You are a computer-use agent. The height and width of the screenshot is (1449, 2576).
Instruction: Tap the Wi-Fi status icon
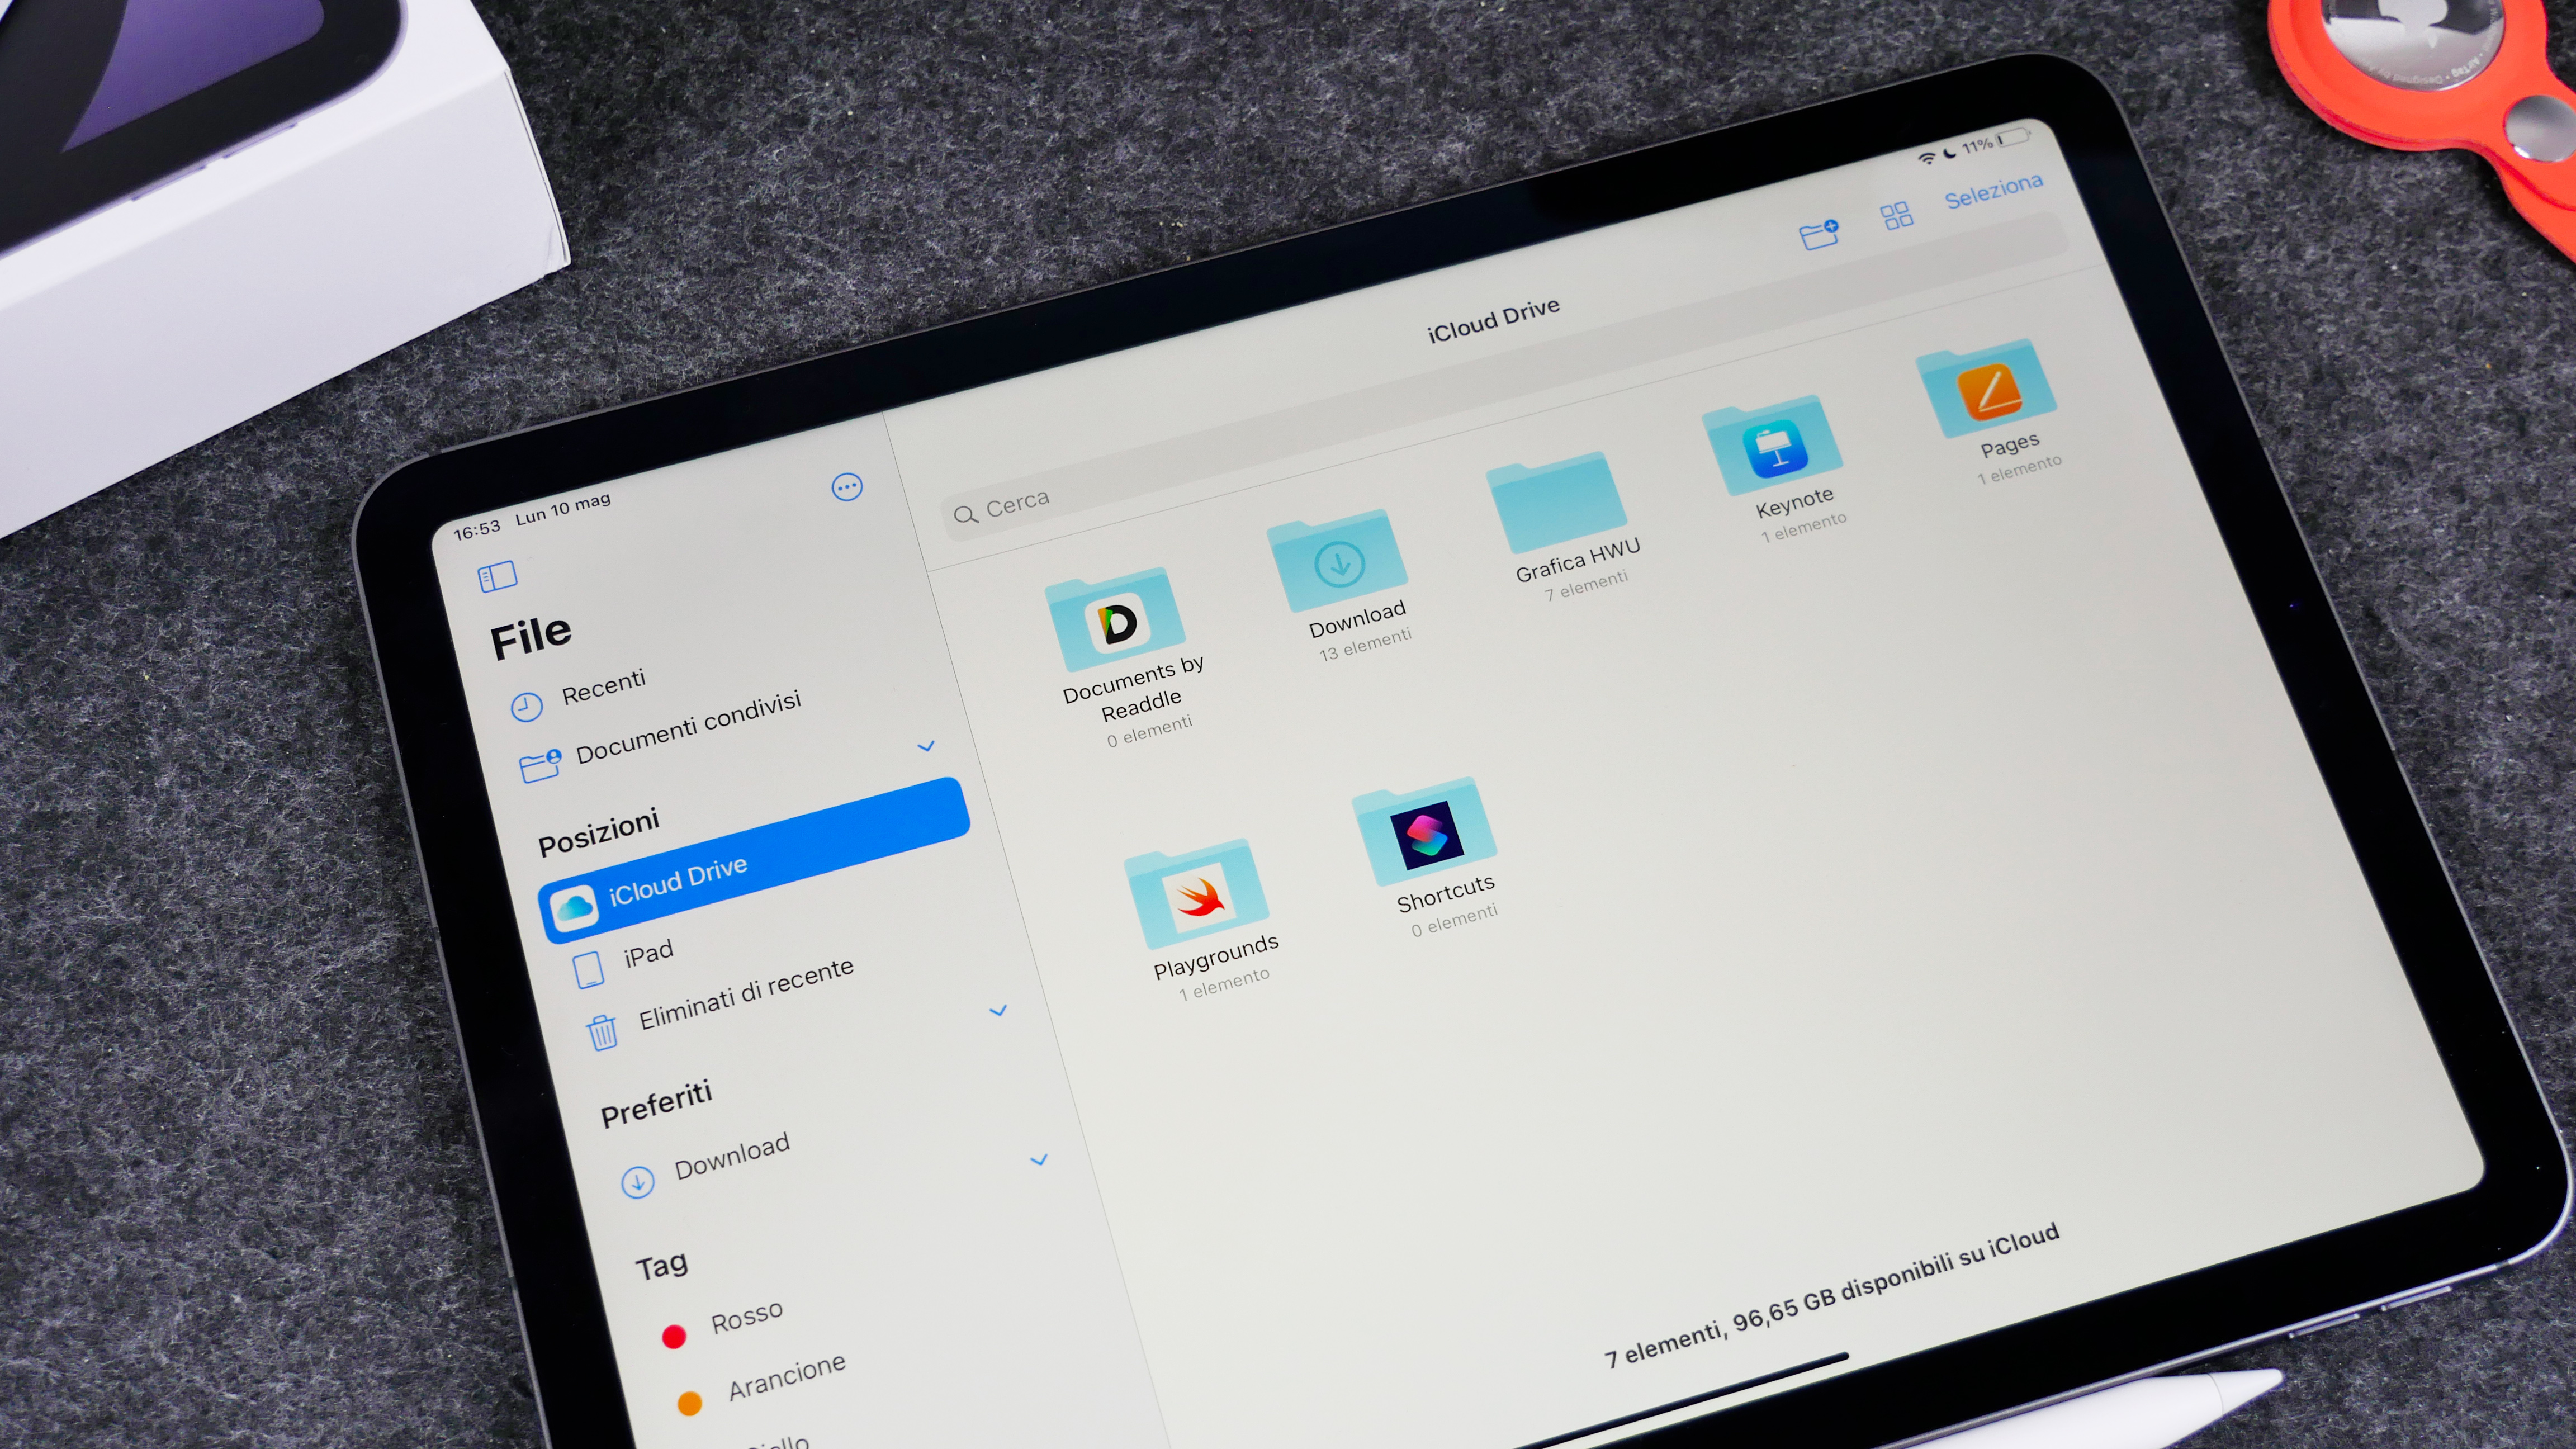tap(1926, 158)
